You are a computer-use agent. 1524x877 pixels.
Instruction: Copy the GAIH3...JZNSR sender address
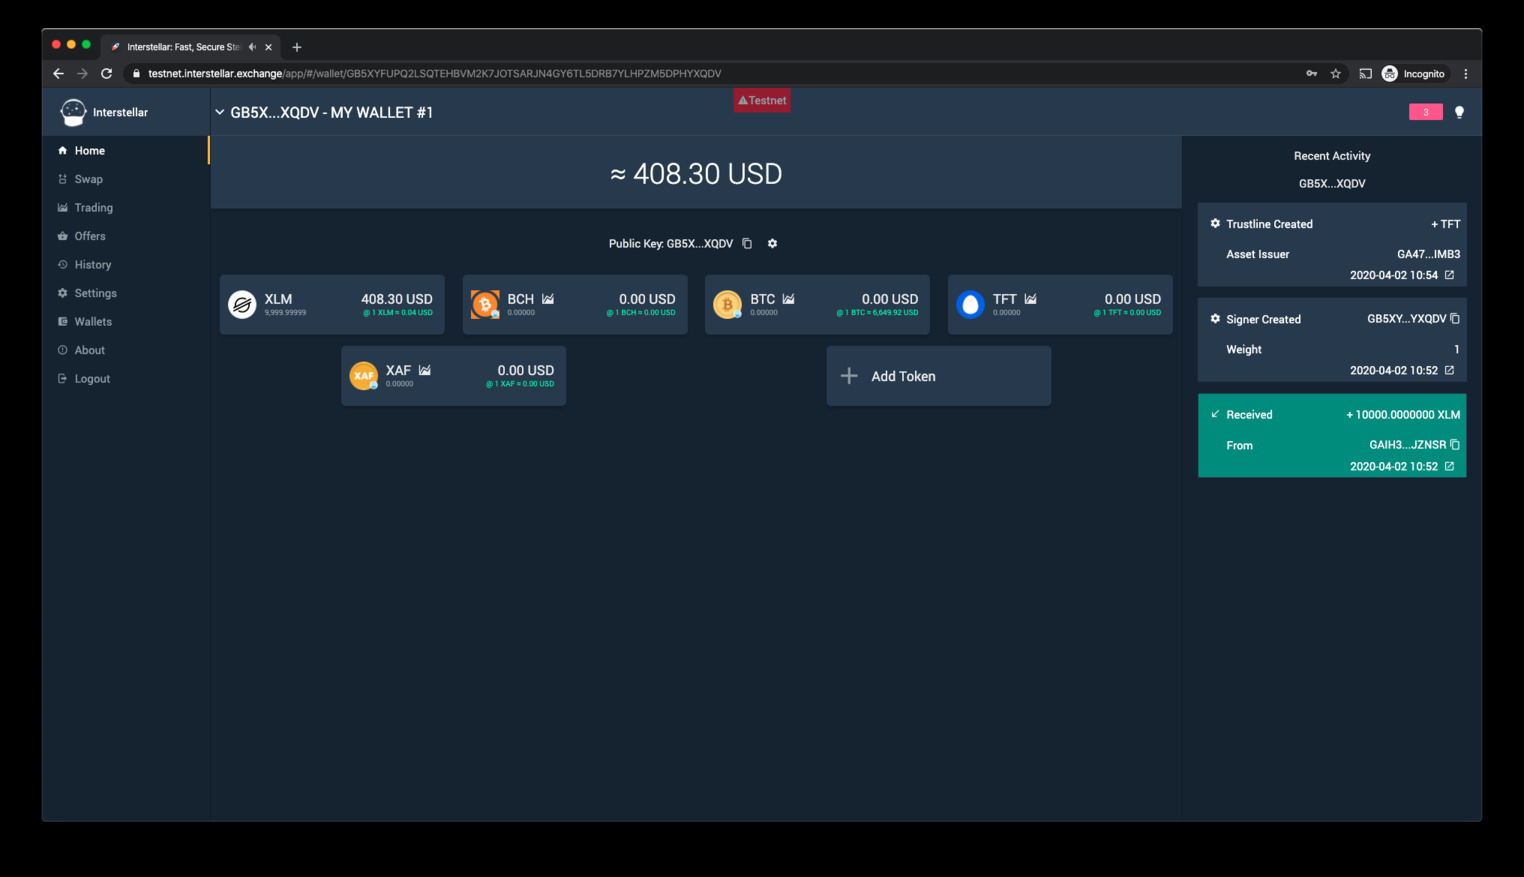point(1455,445)
